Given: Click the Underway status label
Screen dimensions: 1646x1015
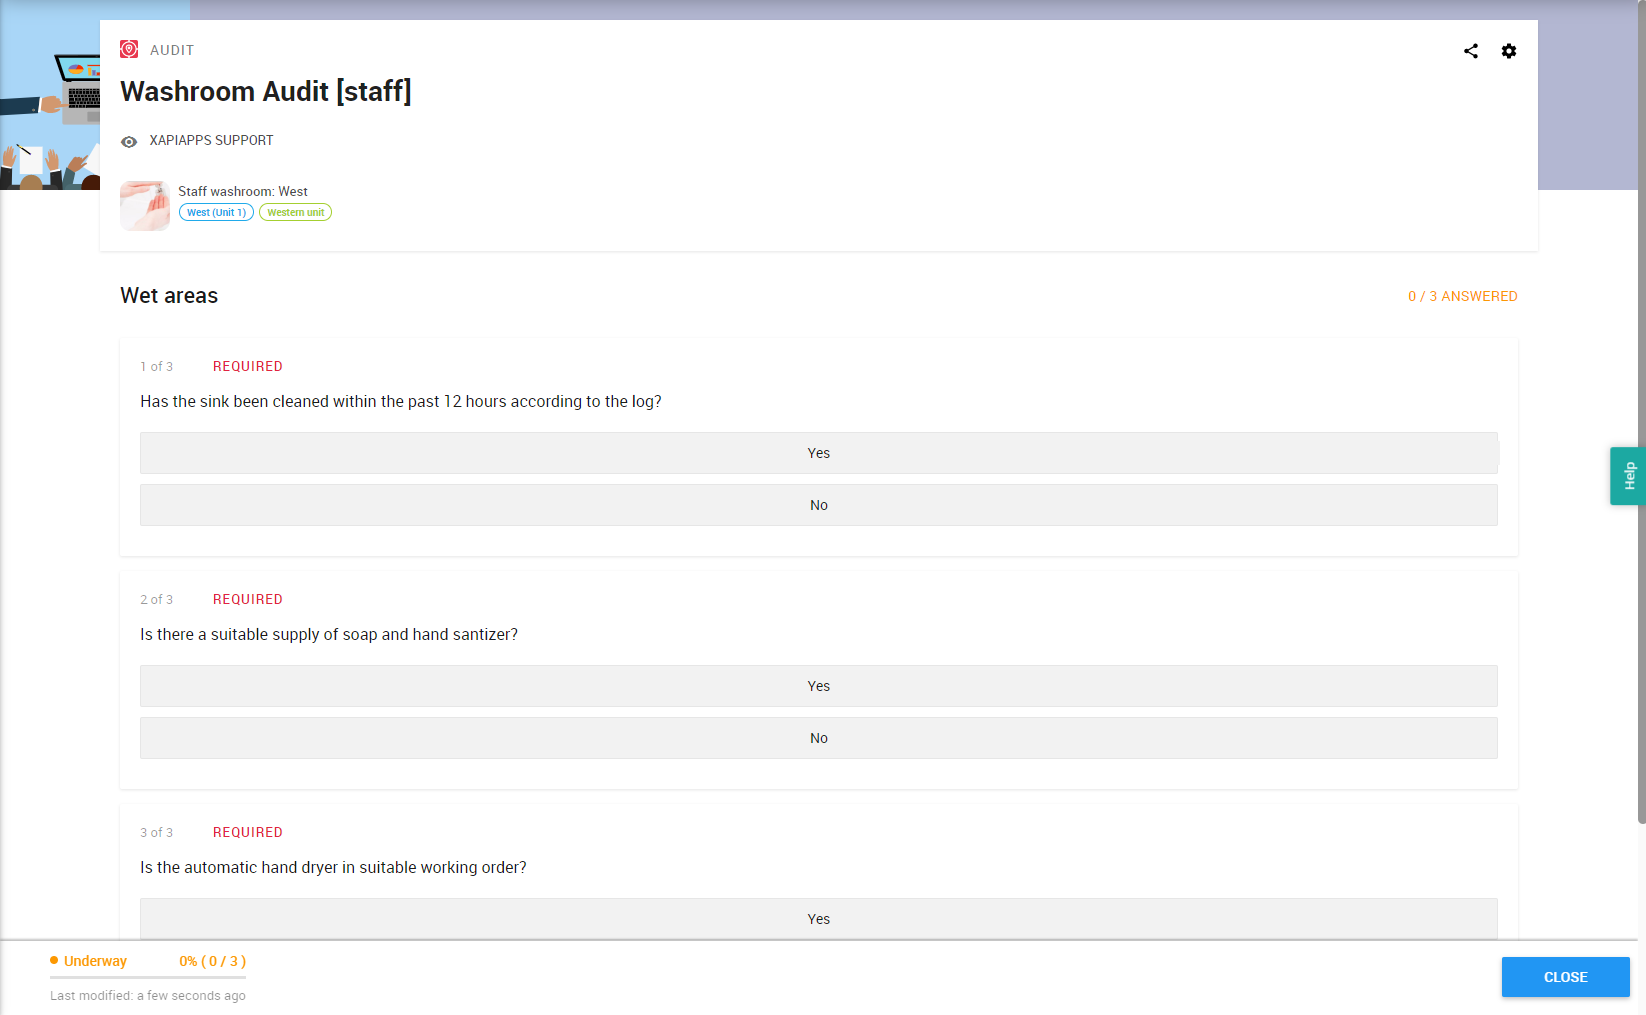Looking at the screenshot, I should tap(95, 961).
